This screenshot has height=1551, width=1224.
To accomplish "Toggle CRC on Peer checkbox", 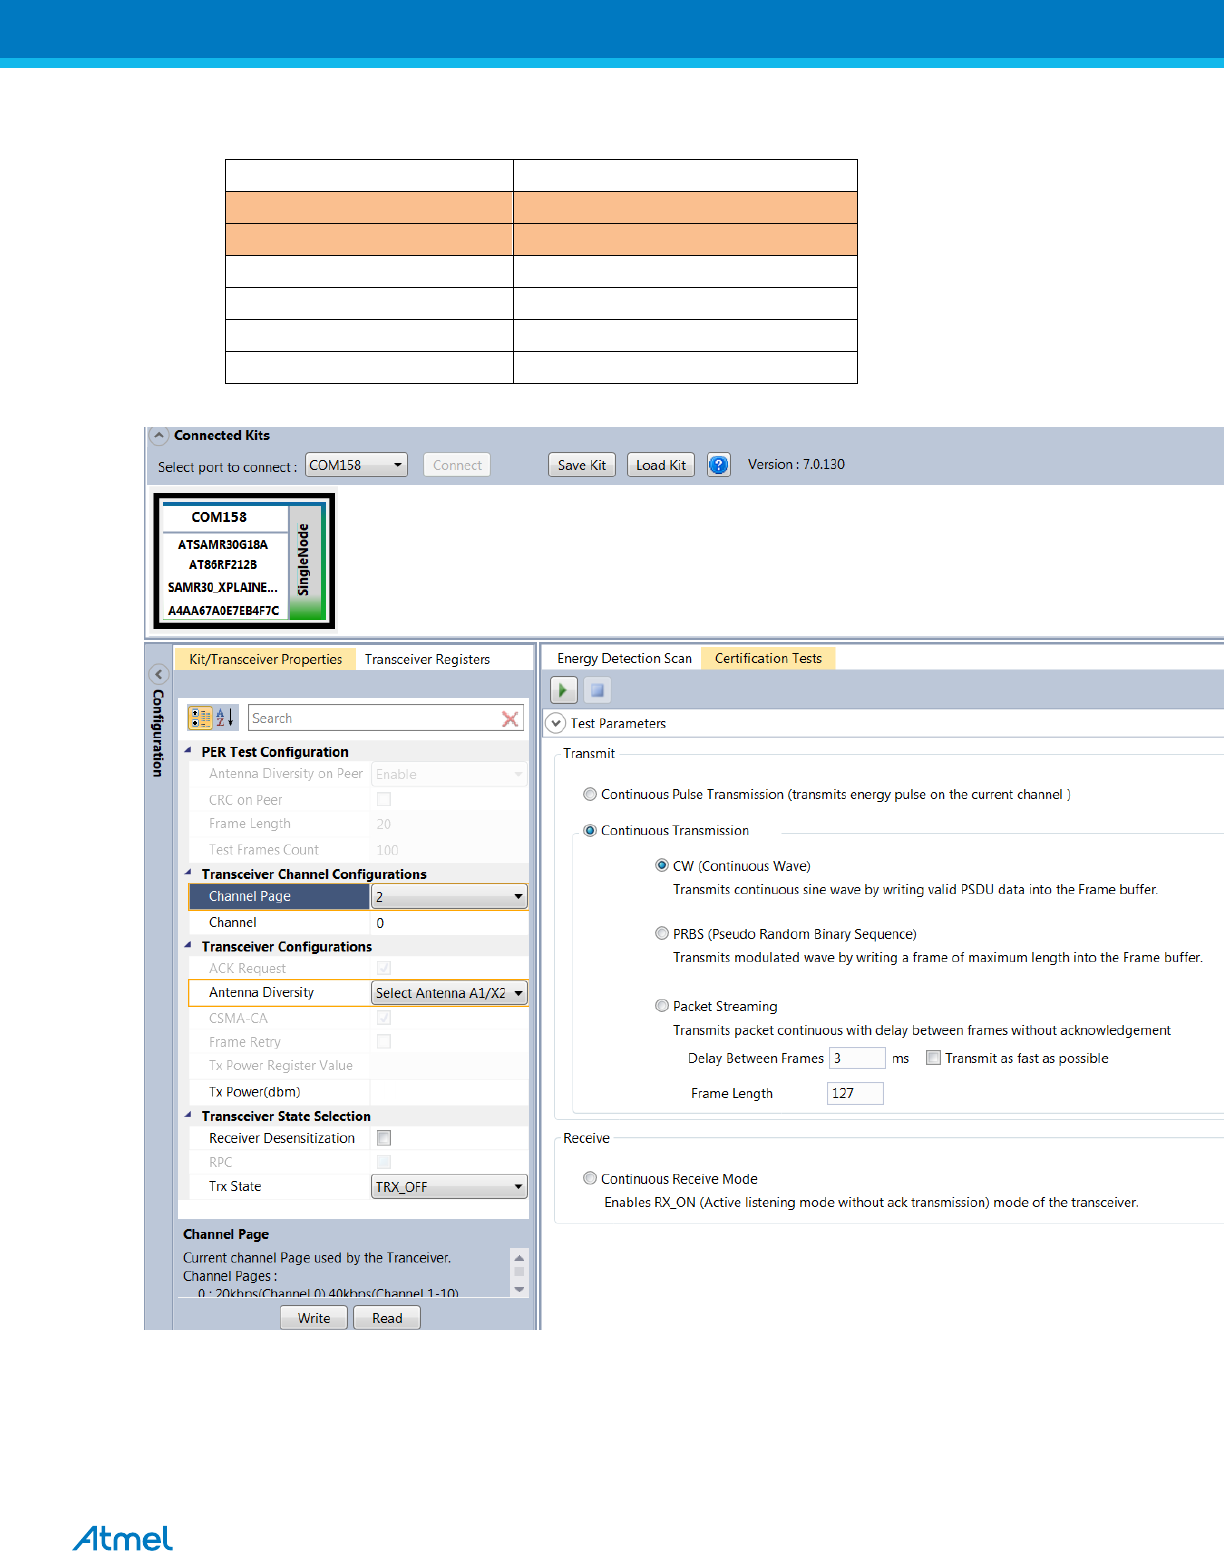I will point(384,800).
